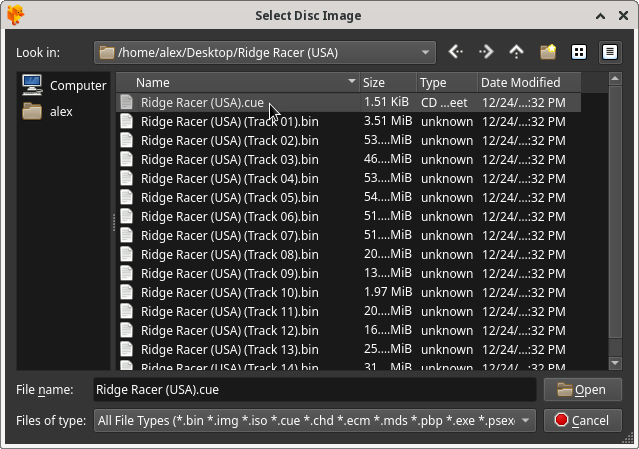The height and width of the screenshot is (449, 639).
Task: Click the CD ...eet type cell
Action: point(444,103)
